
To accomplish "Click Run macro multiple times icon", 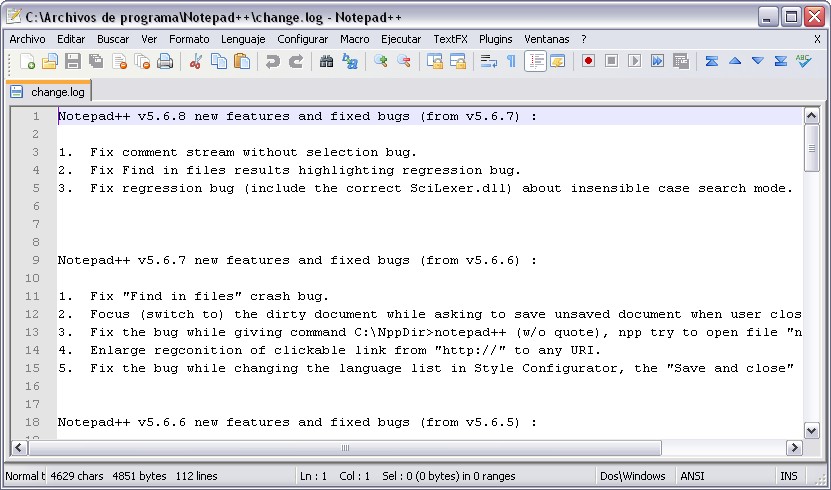I will pos(658,61).
